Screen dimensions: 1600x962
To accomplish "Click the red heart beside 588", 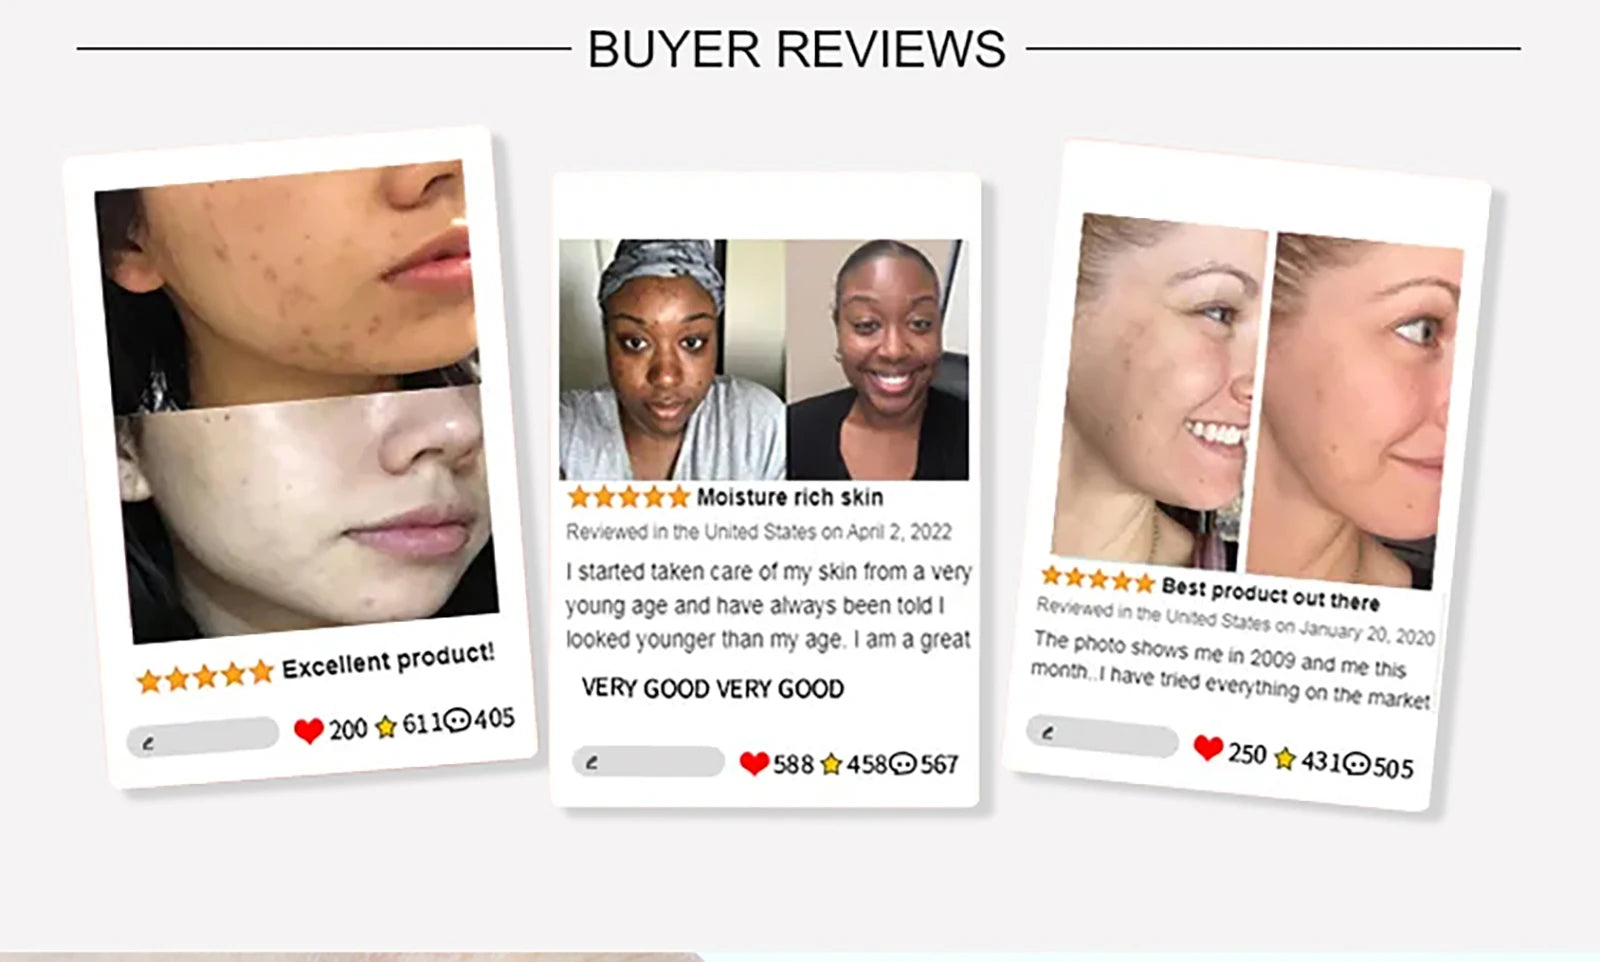I will click(754, 764).
